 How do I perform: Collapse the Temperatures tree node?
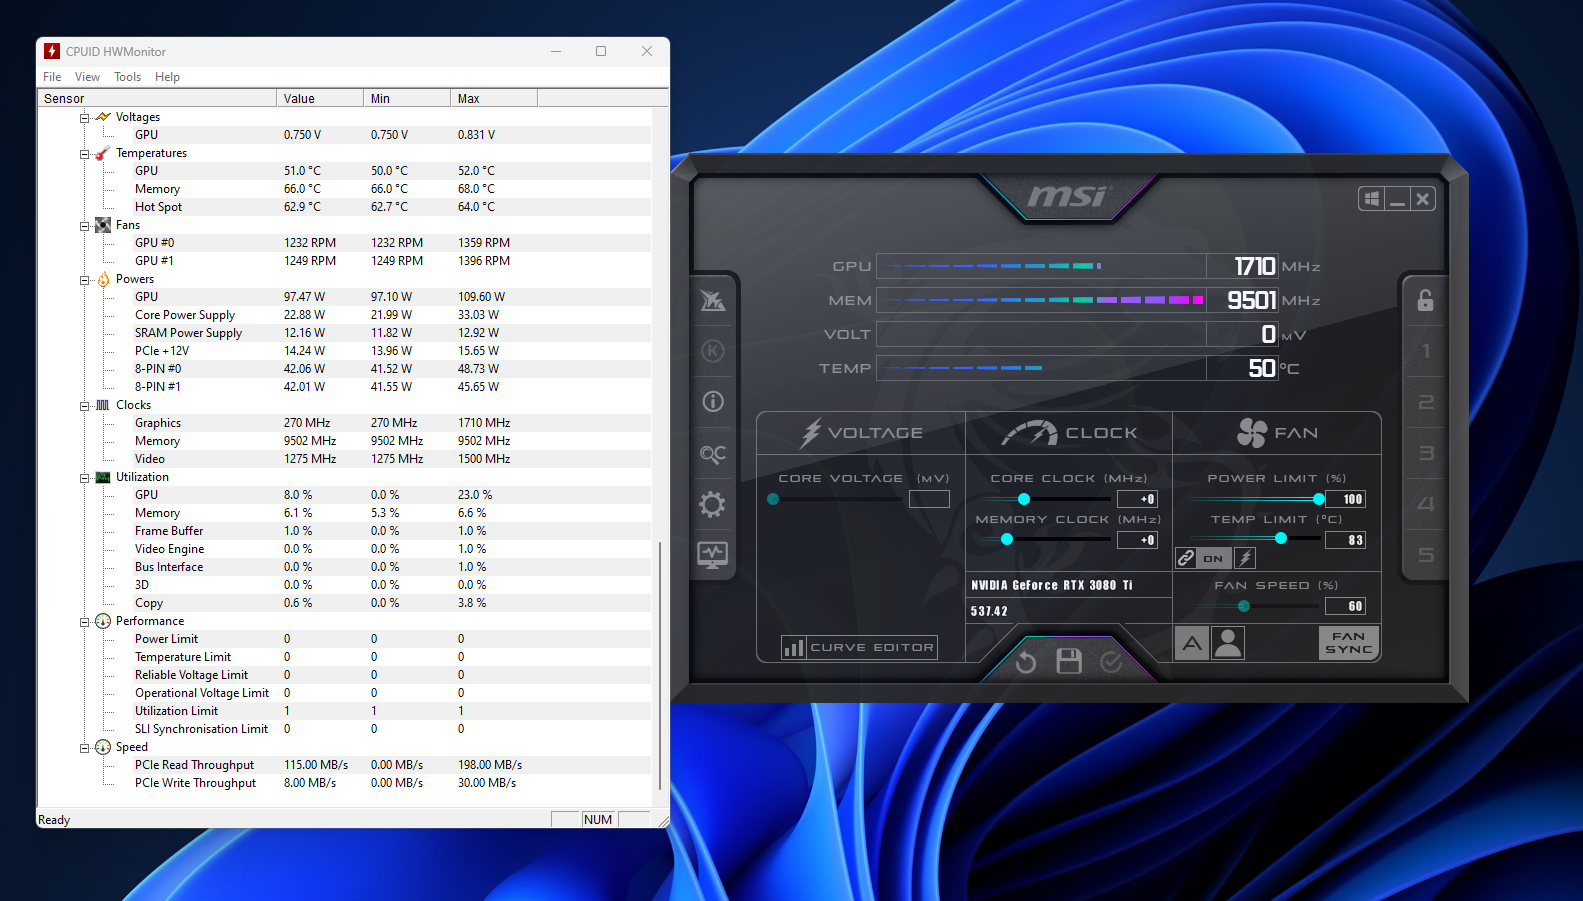85,154
